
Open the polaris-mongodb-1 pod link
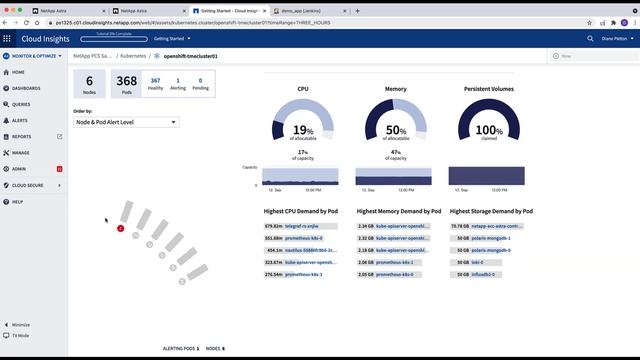[x=491, y=238]
